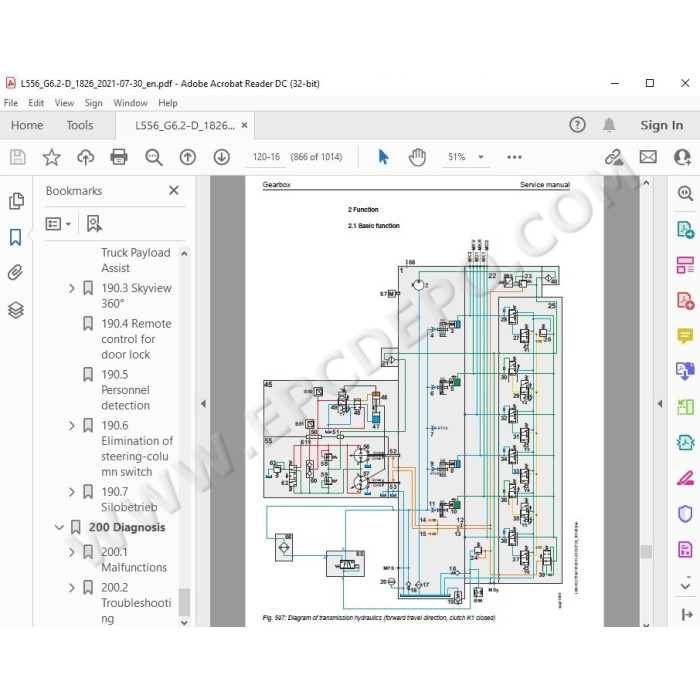The height and width of the screenshot is (700, 700).
Task: Click the Save file icon
Action: coord(18,157)
